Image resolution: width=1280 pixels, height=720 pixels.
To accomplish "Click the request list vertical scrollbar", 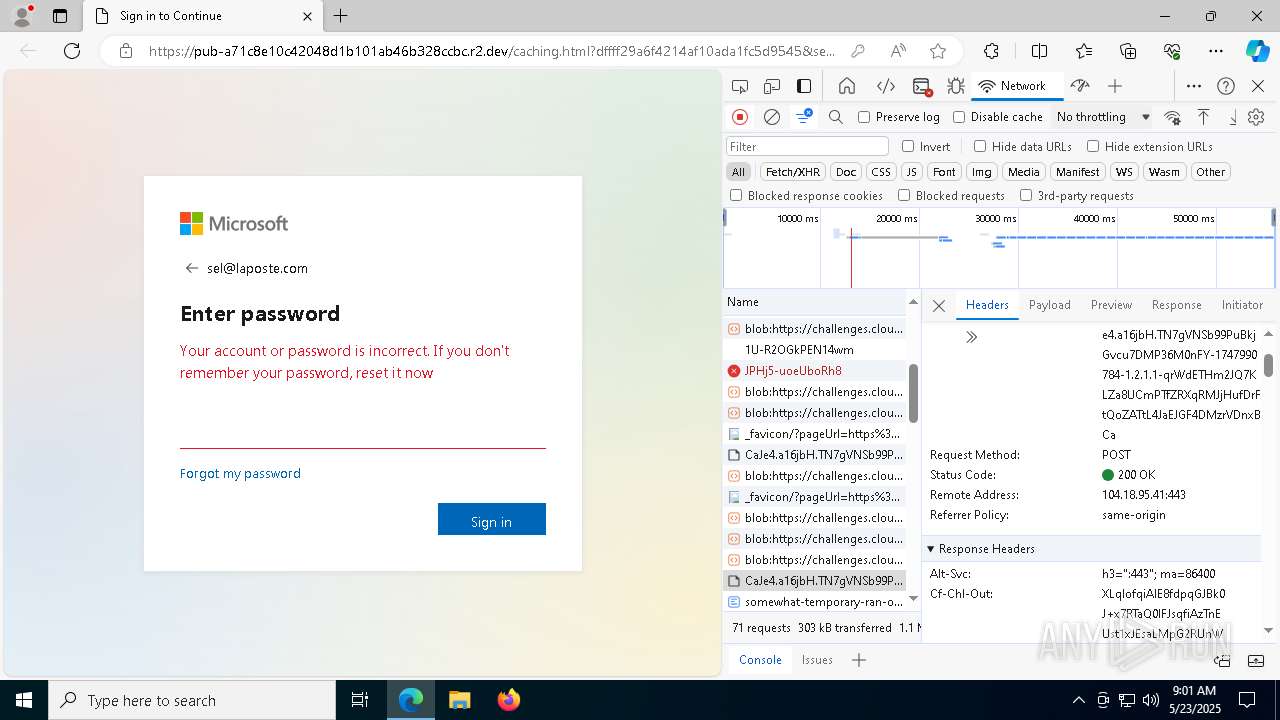I will pos(913,392).
